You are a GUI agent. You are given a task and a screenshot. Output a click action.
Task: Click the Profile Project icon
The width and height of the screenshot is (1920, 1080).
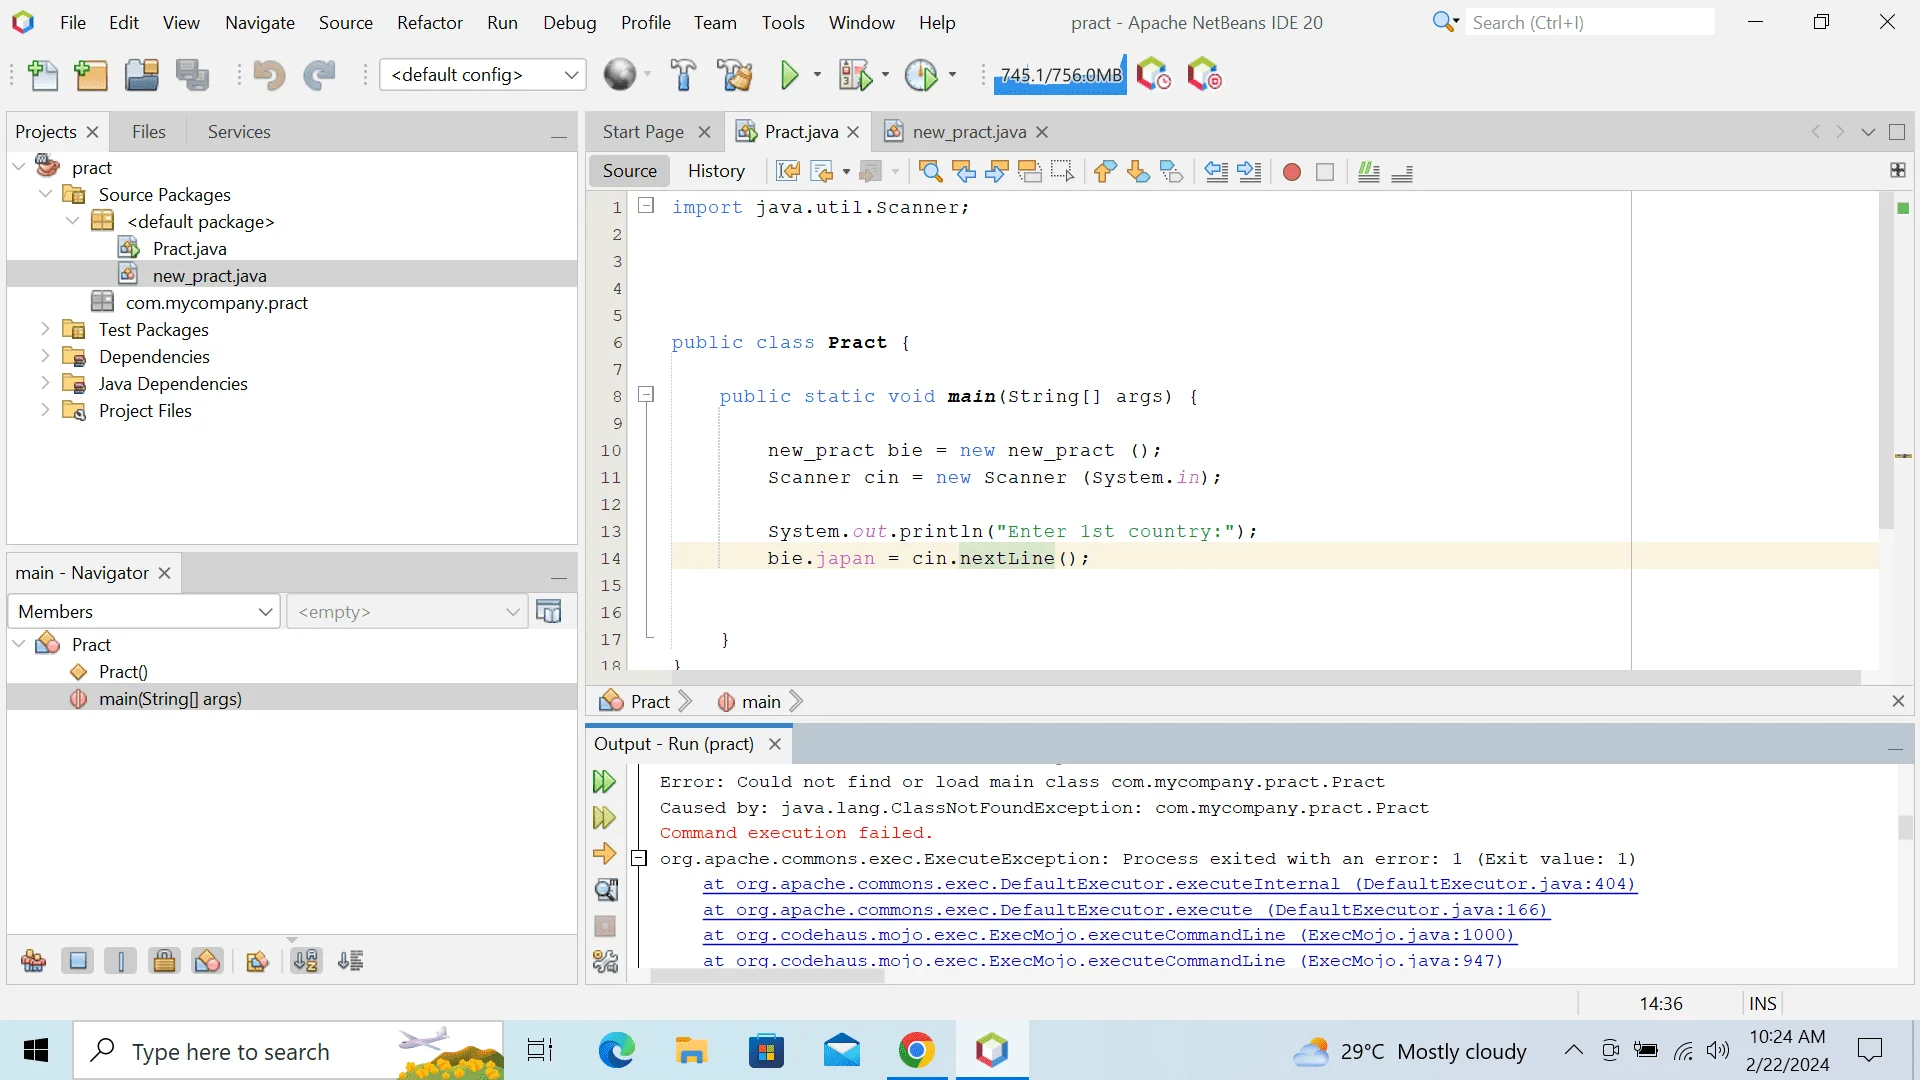pyautogui.click(x=921, y=75)
